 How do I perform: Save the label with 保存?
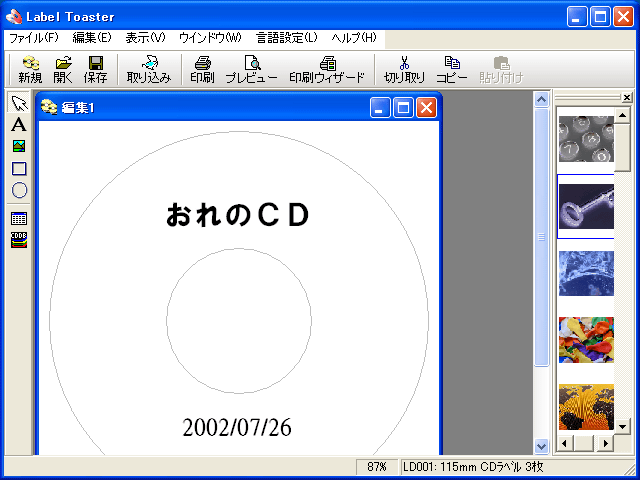point(95,69)
